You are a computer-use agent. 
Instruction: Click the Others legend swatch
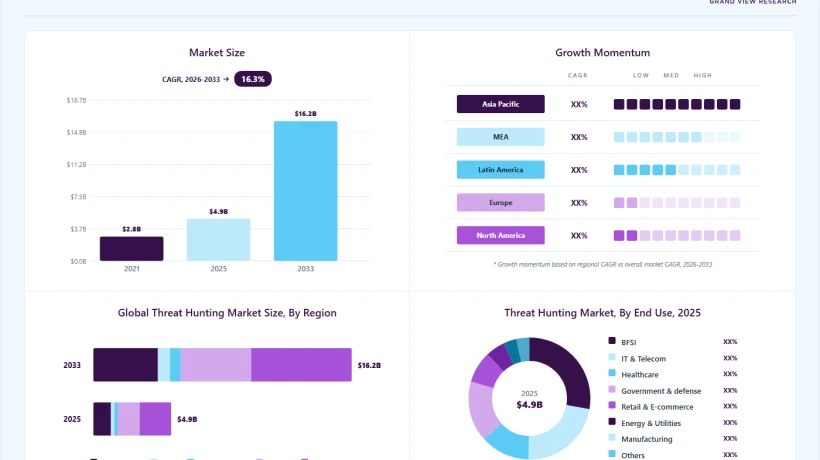click(x=612, y=454)
